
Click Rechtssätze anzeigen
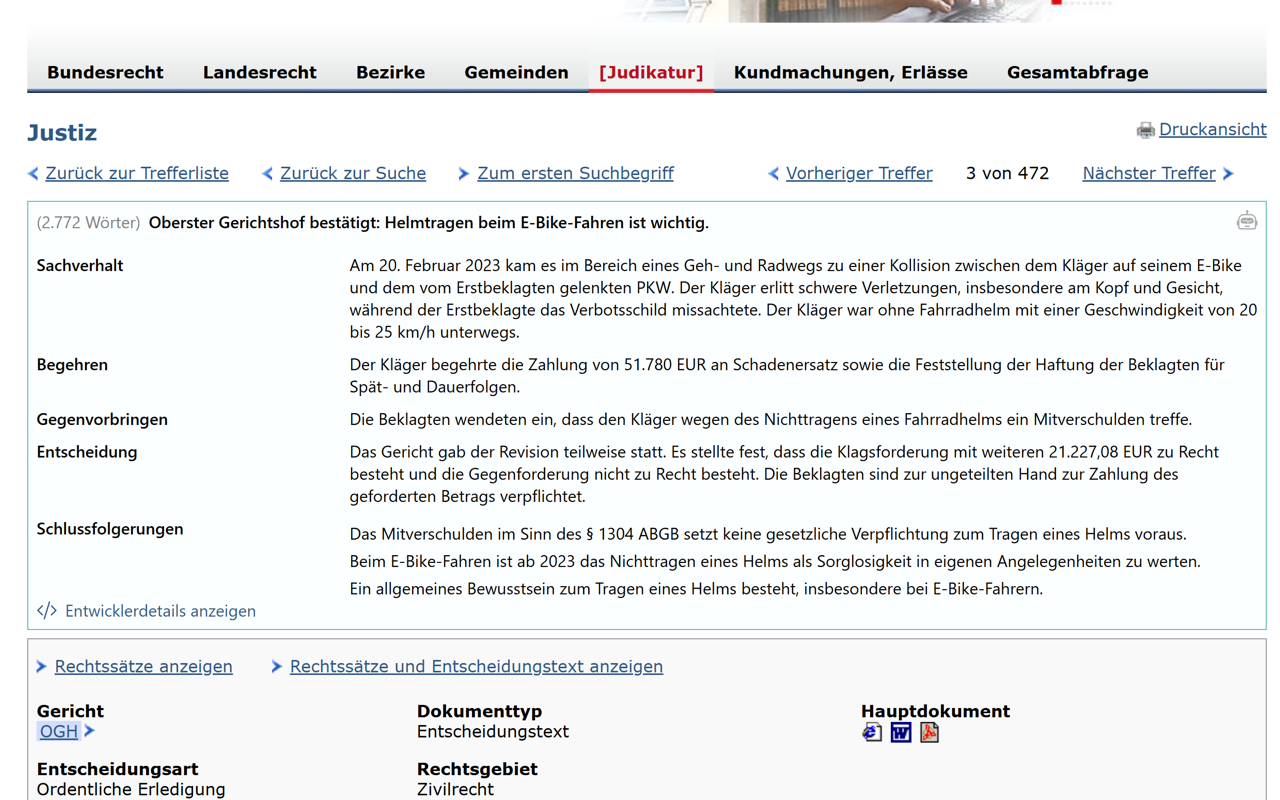click(x=144, y=666)
